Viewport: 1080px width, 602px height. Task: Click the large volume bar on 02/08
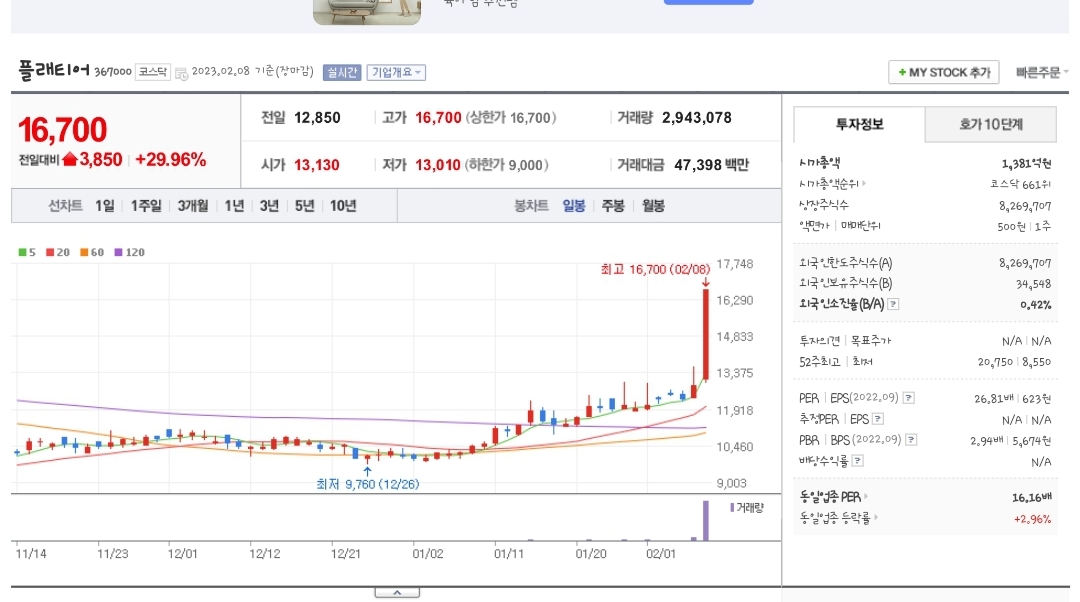point(706,521)
